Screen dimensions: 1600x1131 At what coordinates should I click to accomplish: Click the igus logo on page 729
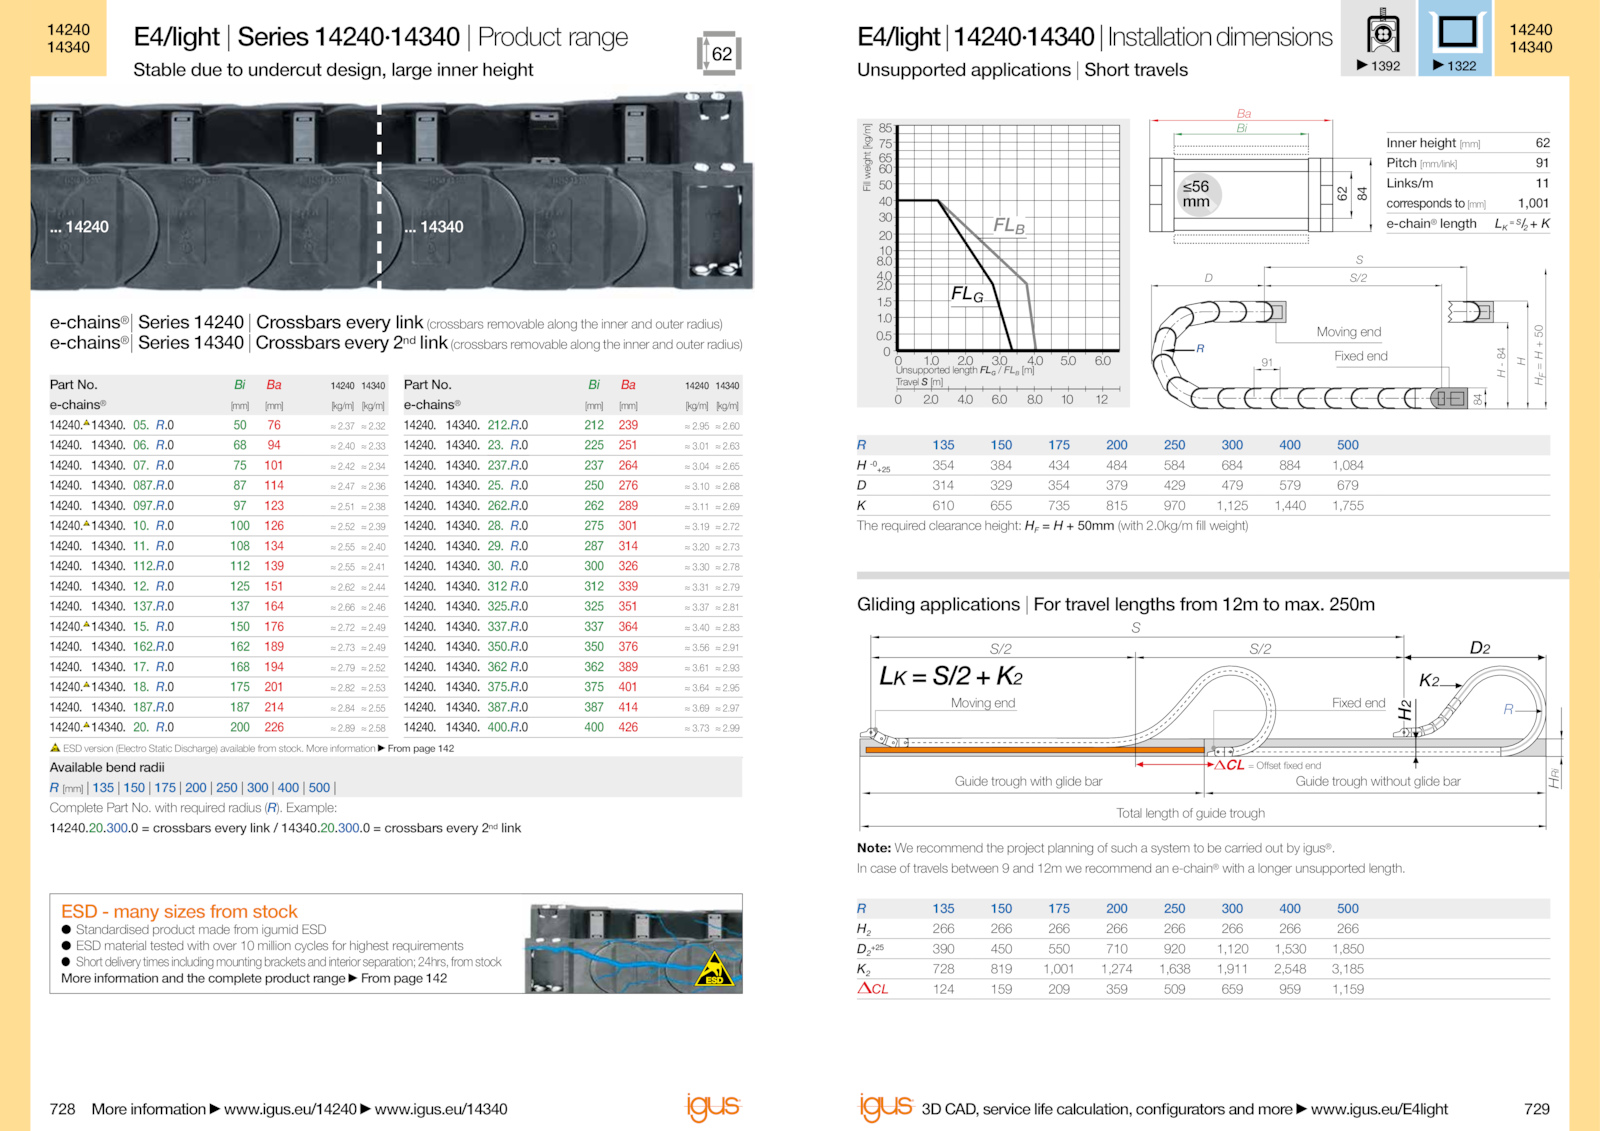[886, 1106]
